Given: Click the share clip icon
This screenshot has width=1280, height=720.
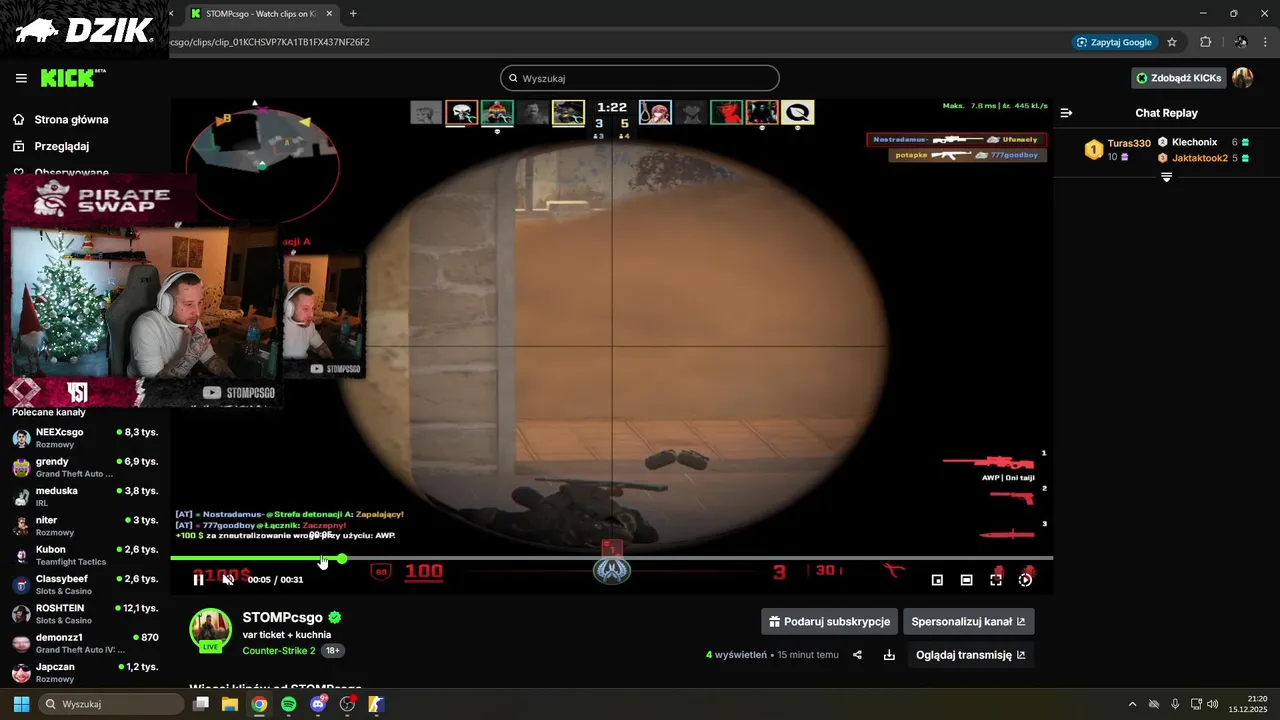Looking at the screenshot, I should pyautogui.click(x=857, y=655).
